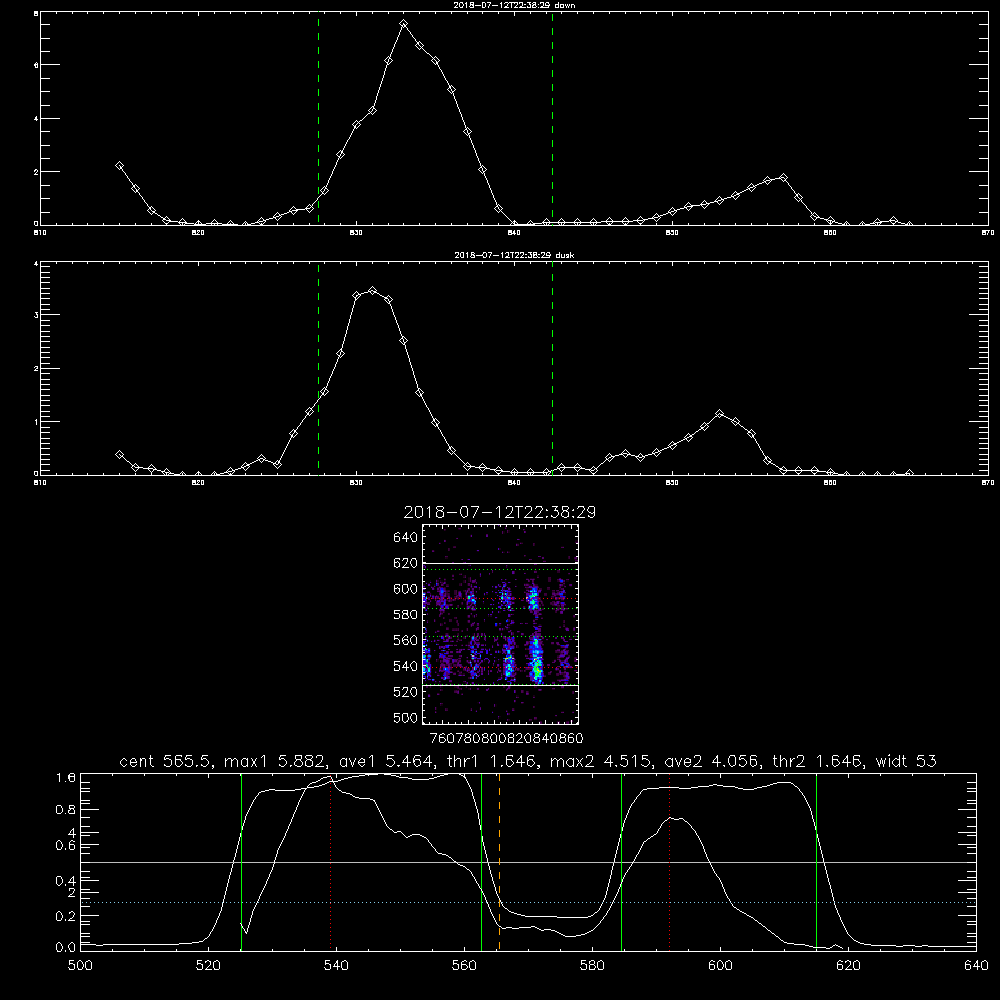
Task: Click the '600' x-axis label of bottom plot
Action: coord(720,966)
